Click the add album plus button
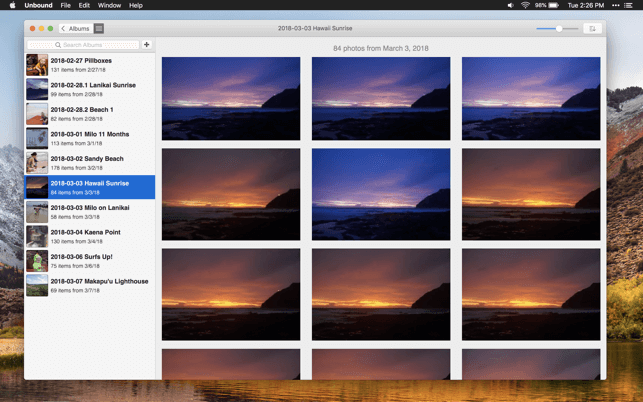This screenshot has height=402, width=643. 147,45
